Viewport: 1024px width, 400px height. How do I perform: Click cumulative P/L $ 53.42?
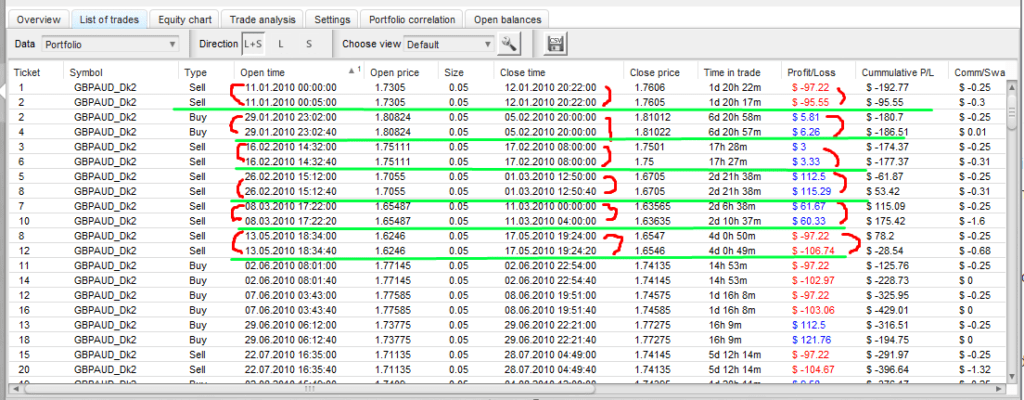(x=883, y=192)
